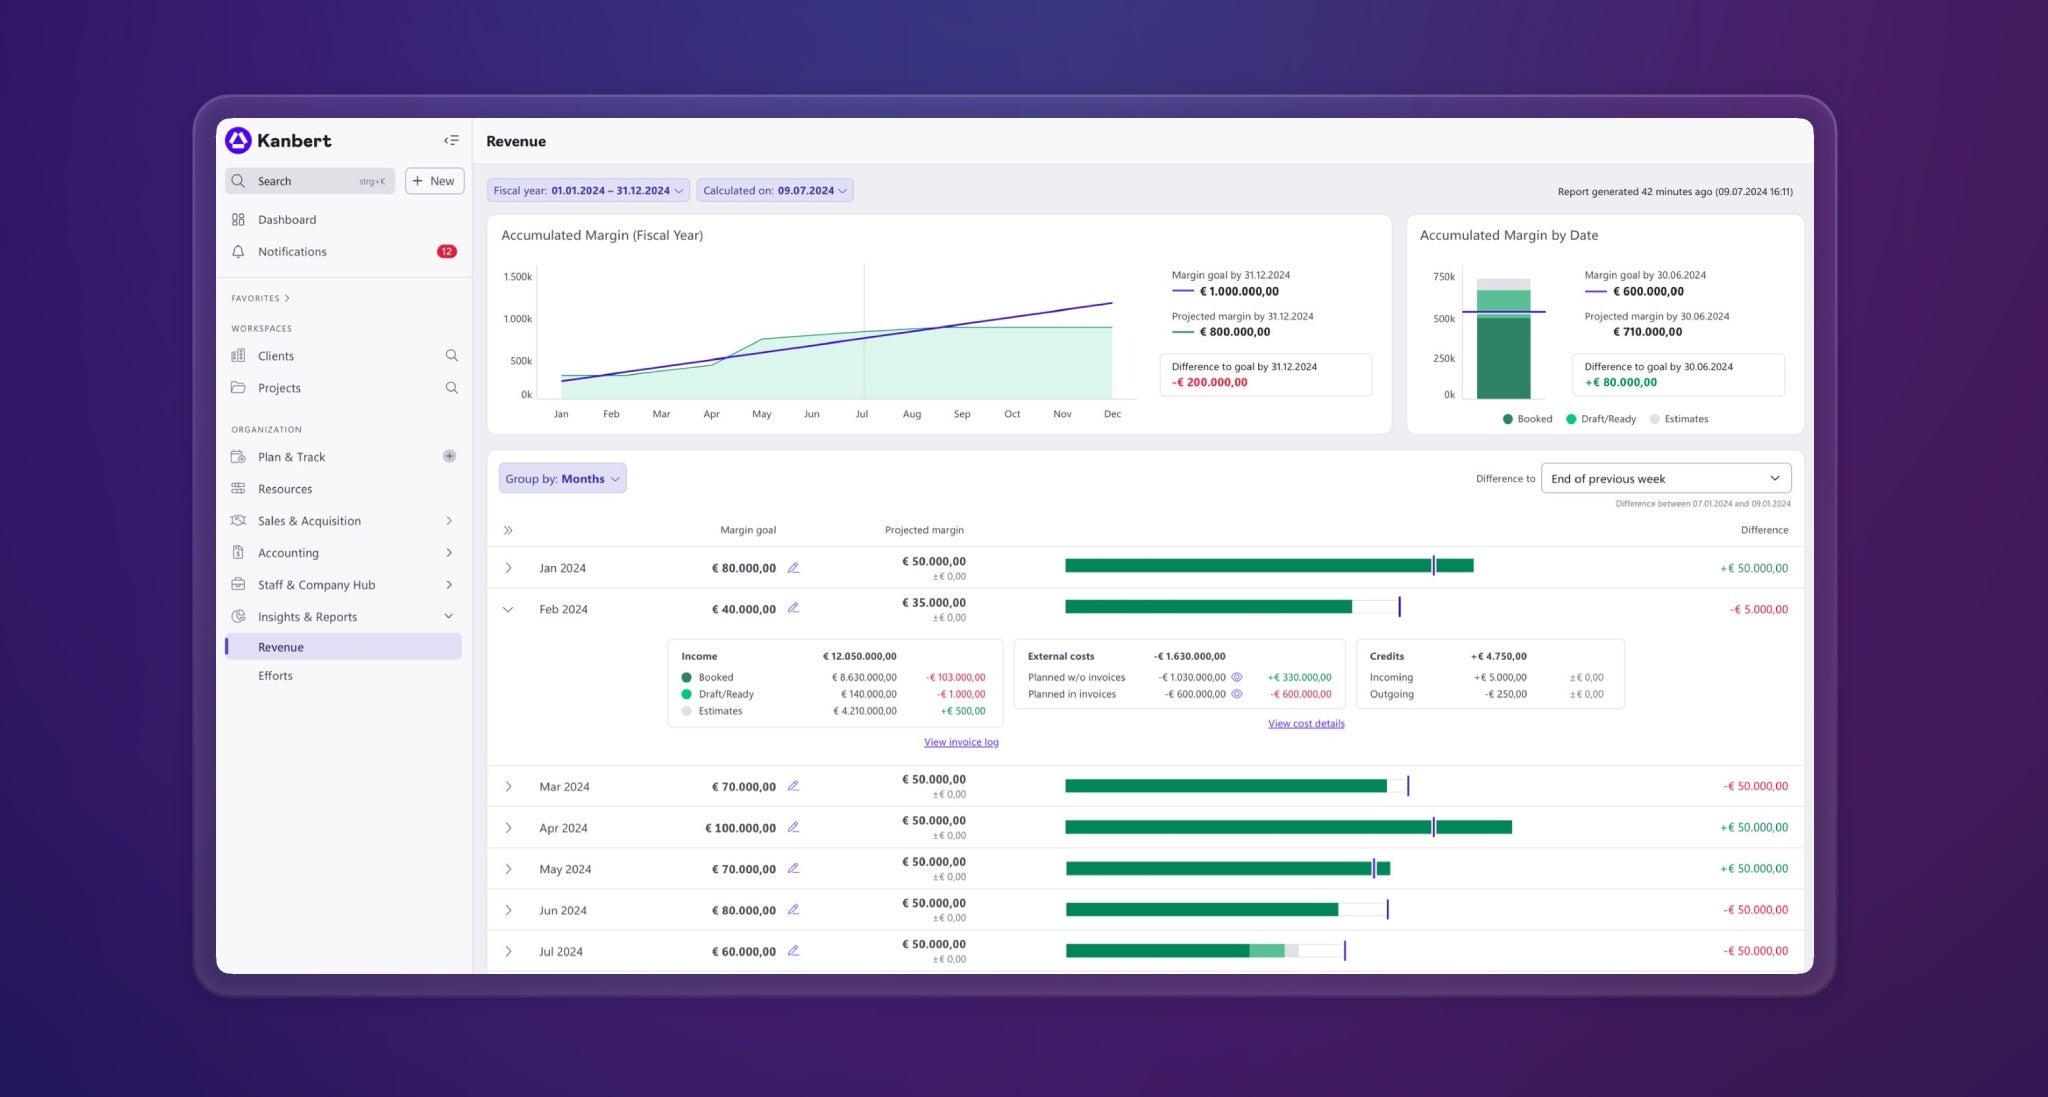Toggle eye icon for Planned in invoices

point(1237,694)
